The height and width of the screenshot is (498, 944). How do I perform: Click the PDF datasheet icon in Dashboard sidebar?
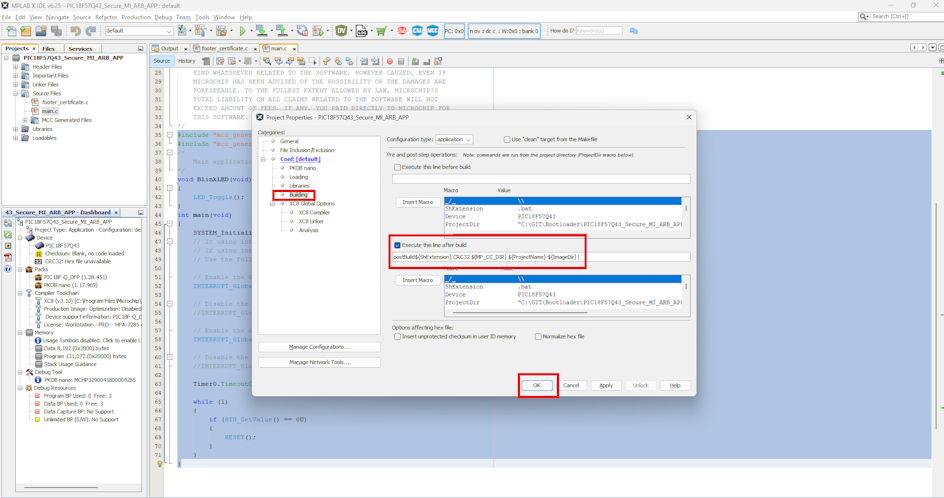8,257
